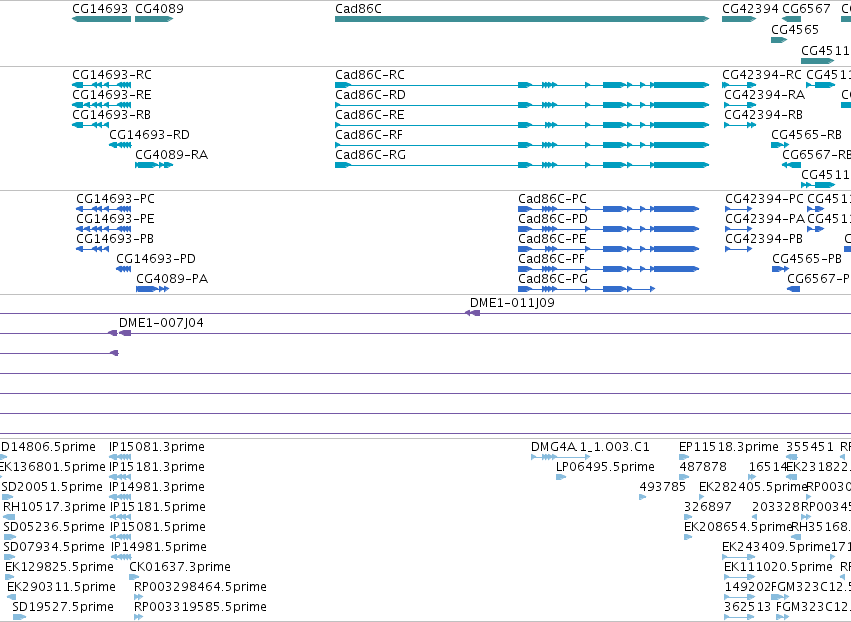Select the Cad86C-RG transcript label
Image resolution: width=851 pixels, height=622 pixels.
(x=370, y=155)
